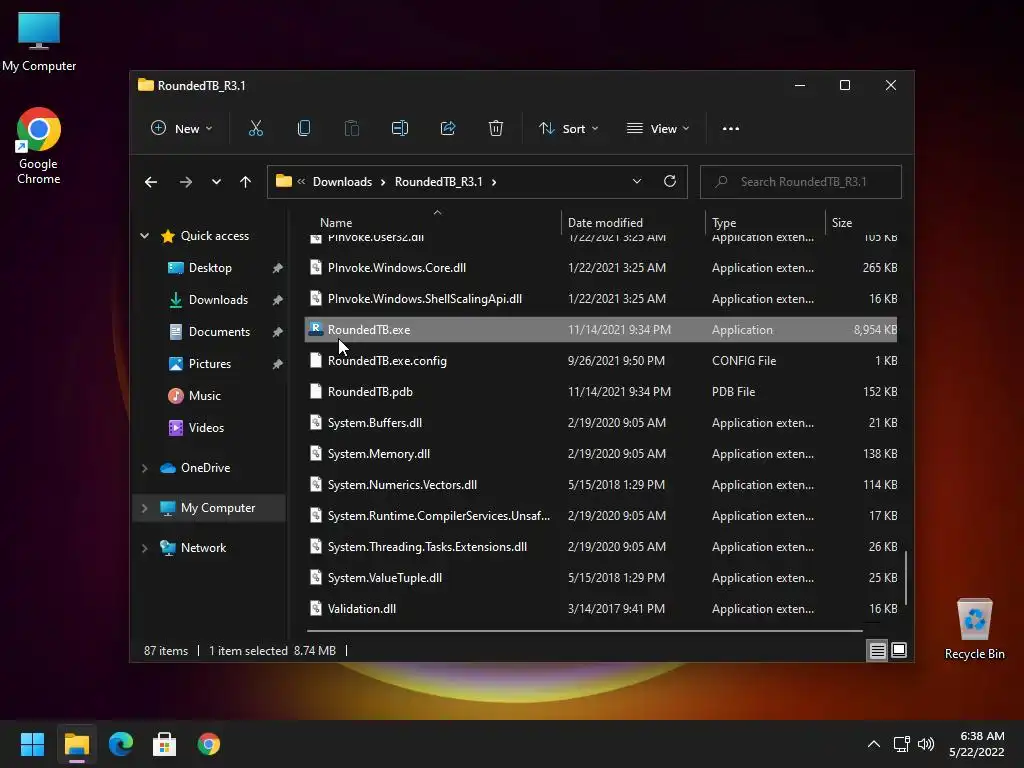Collapse the Quick access tree
The height and width of the screenshot is (768, 1024).
click(144, 236)
